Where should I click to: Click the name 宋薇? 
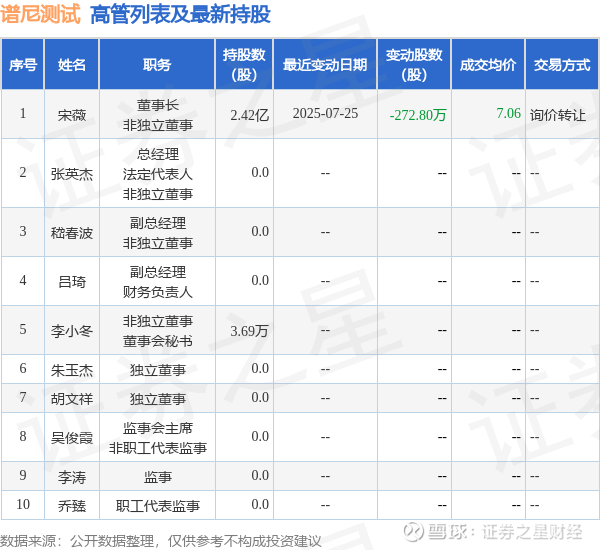tap(72, 115)
